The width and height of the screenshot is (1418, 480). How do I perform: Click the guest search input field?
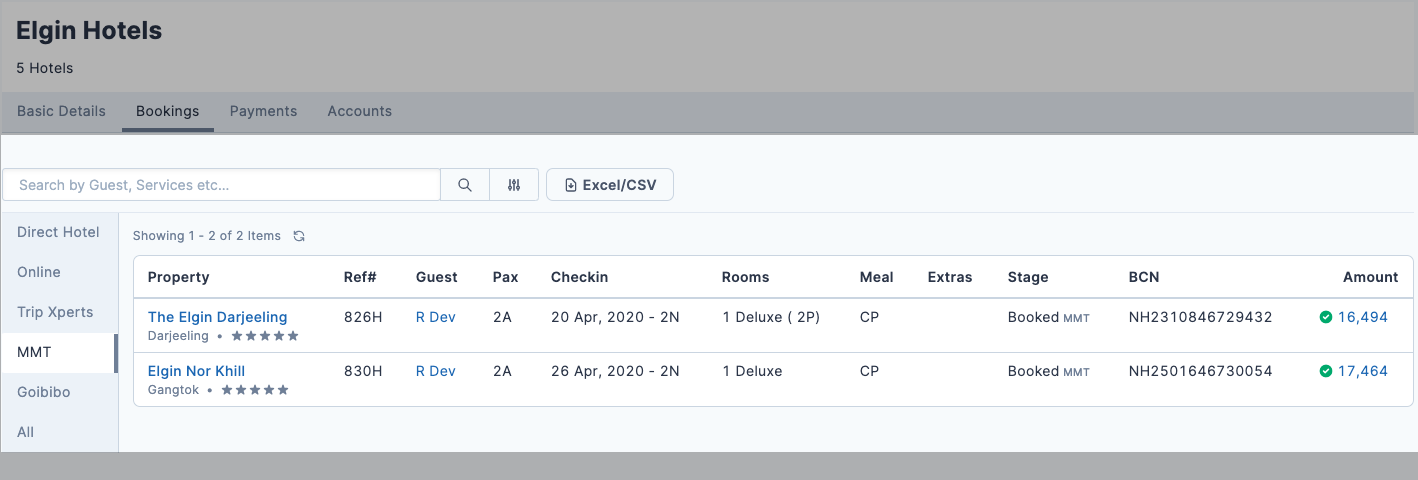222,185
